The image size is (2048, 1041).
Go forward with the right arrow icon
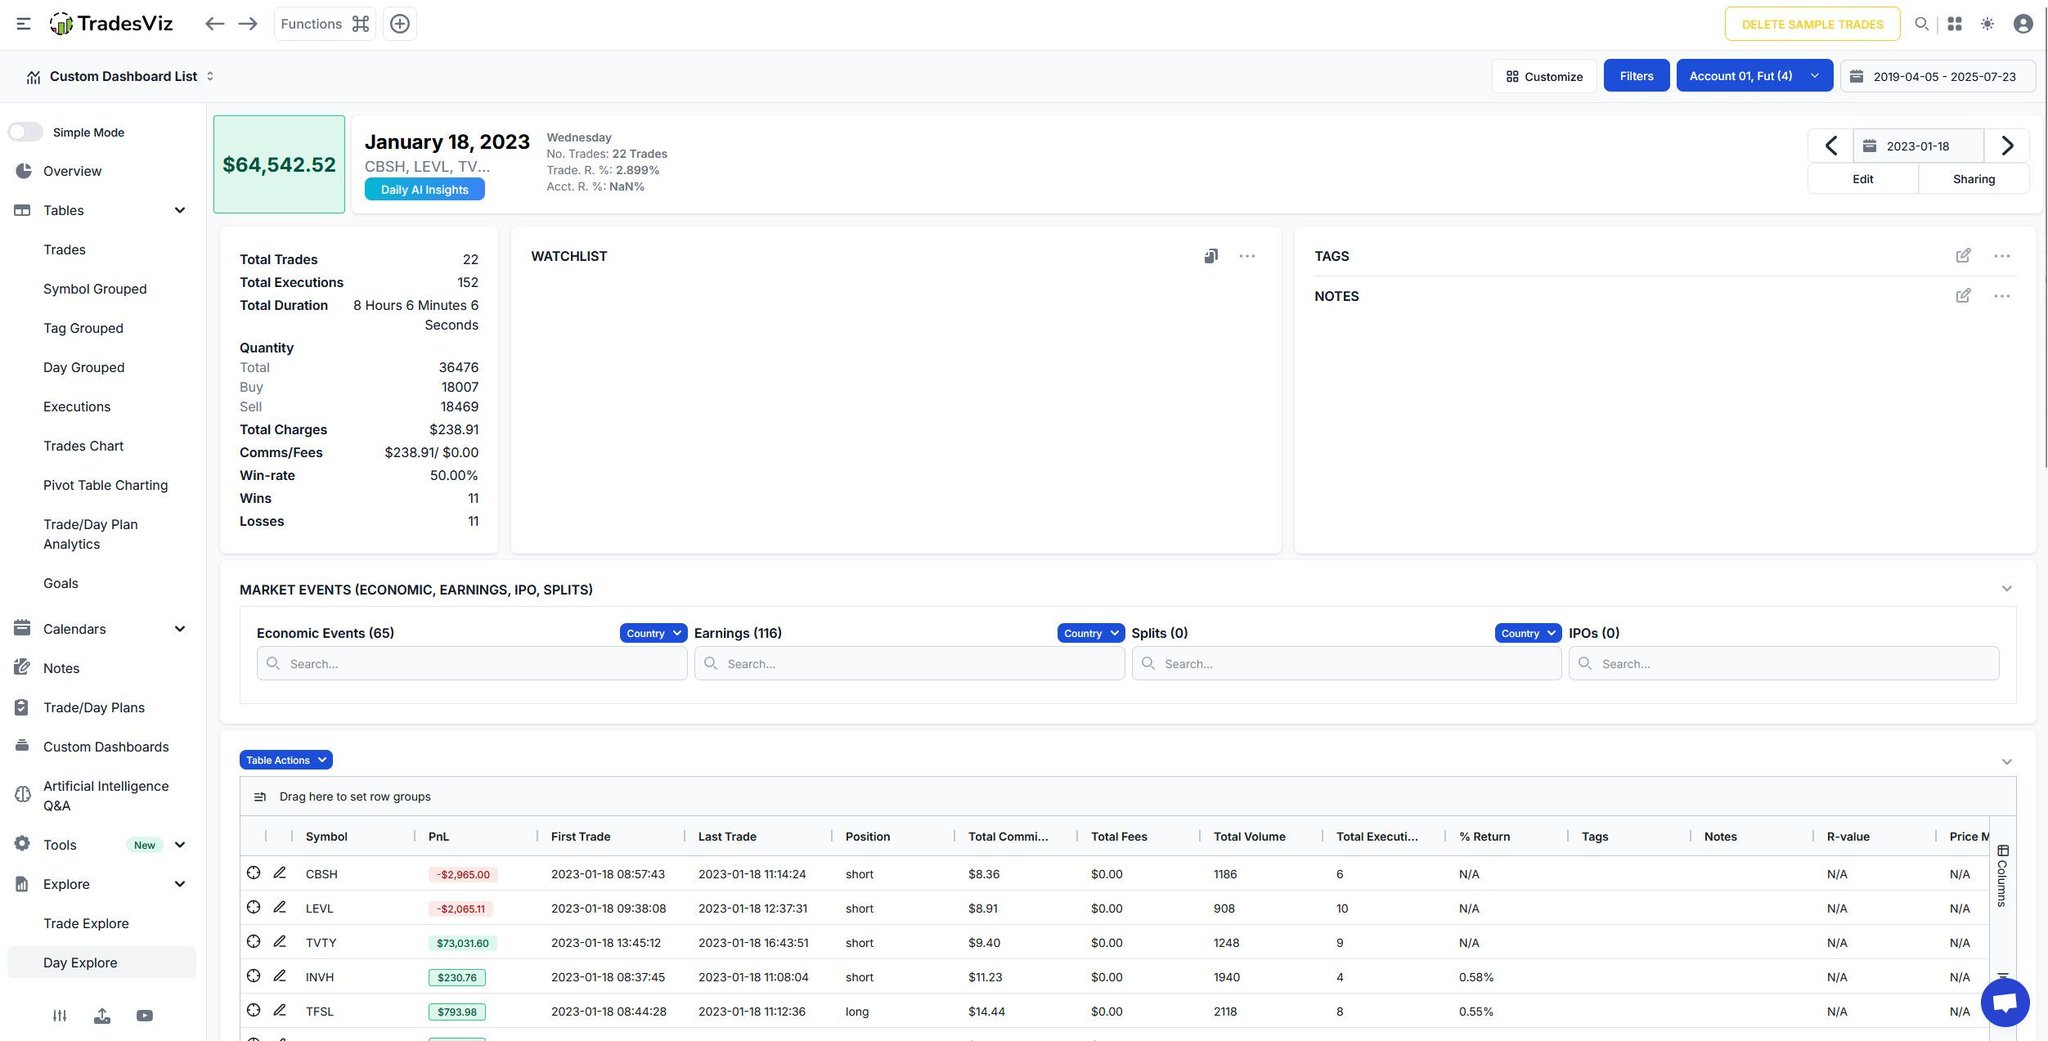tap(248, 24)
